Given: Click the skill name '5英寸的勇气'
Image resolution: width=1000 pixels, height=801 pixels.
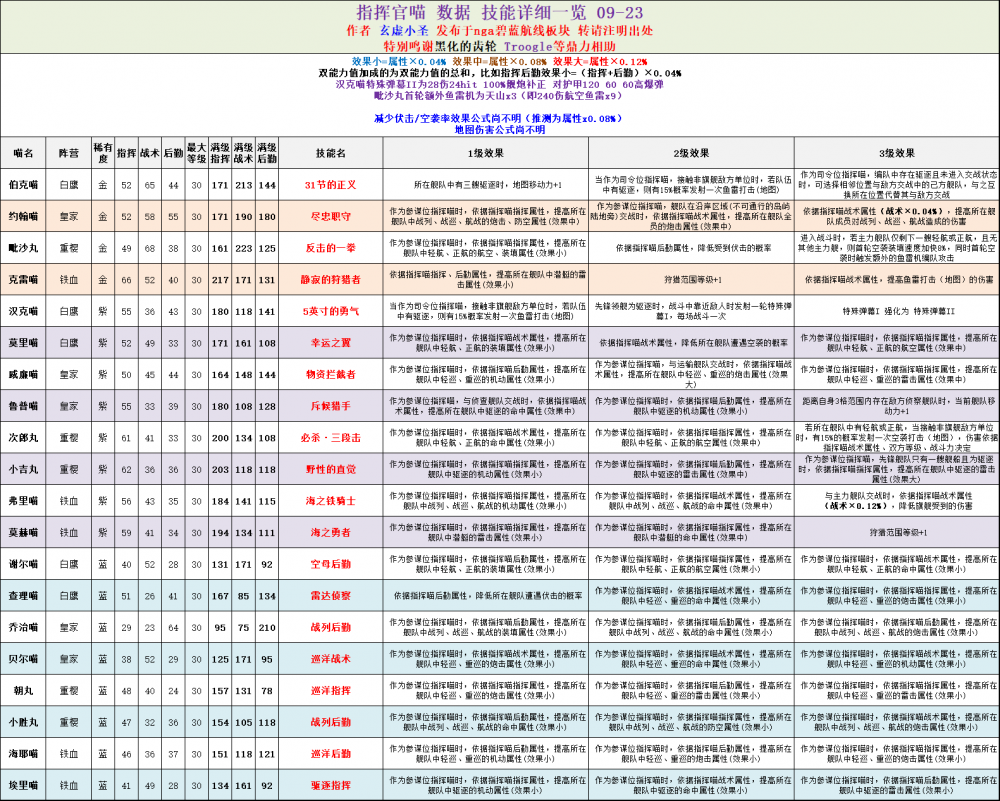Looking at the screenshot, I should click(330, 311).
